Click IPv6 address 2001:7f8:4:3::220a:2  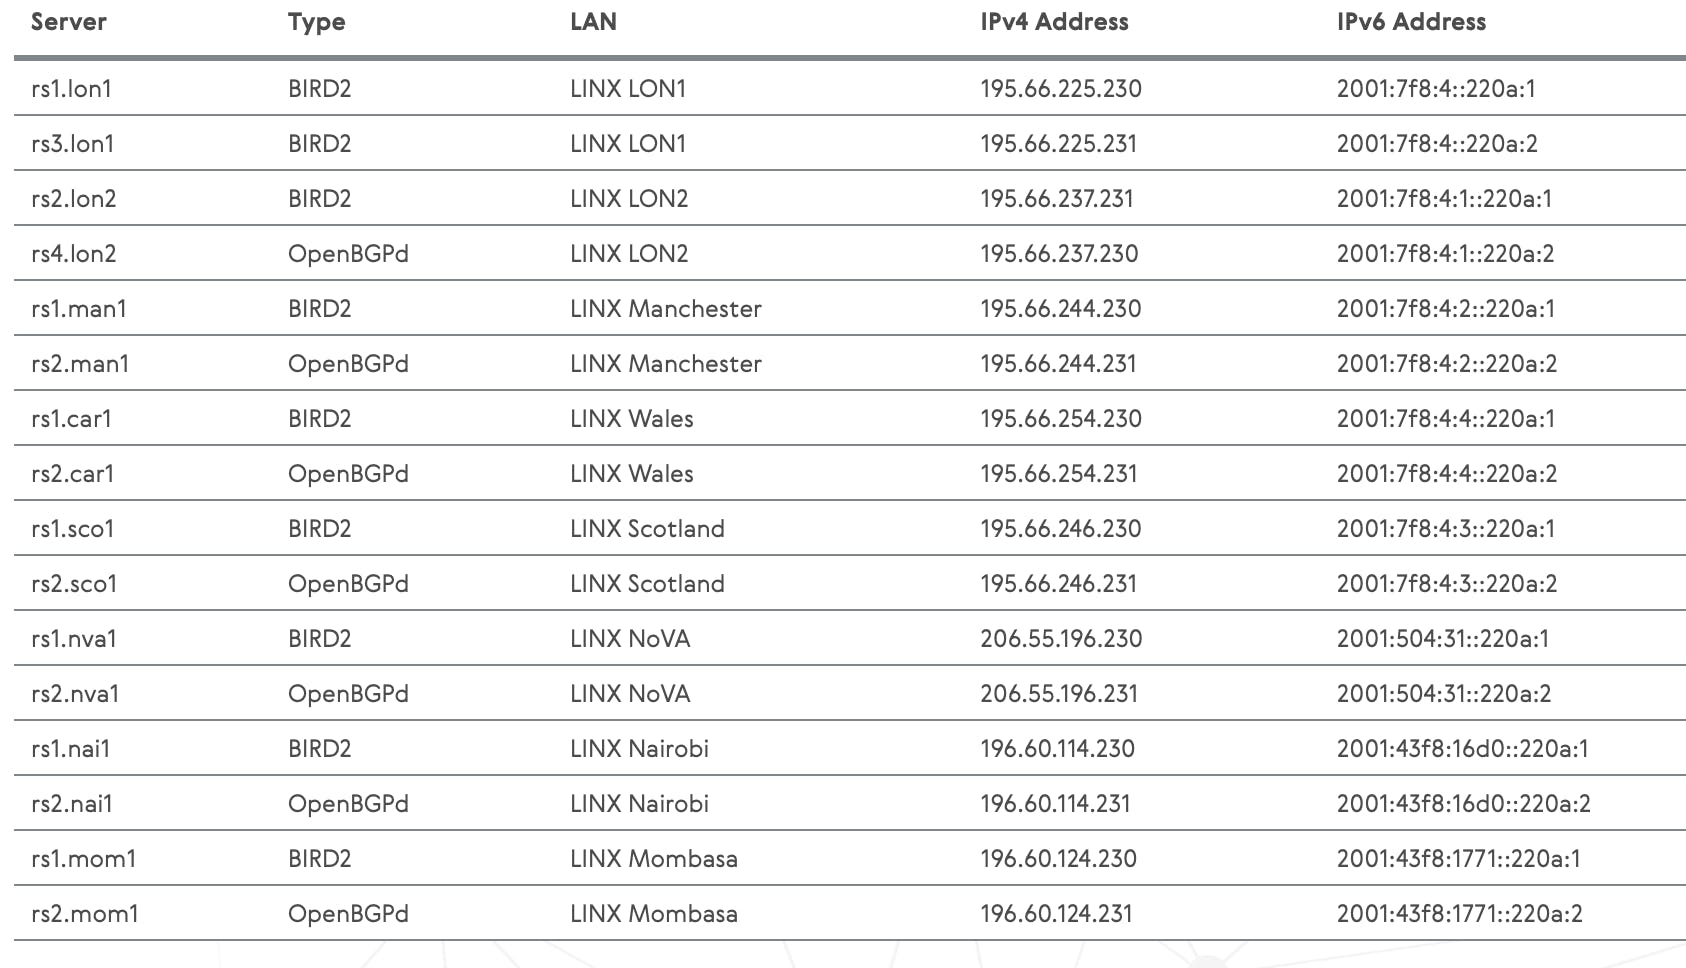coord(1446,584)
